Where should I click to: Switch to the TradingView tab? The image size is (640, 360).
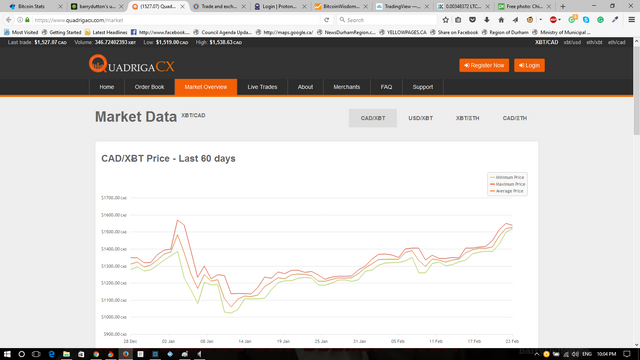[x=402, y=7]
